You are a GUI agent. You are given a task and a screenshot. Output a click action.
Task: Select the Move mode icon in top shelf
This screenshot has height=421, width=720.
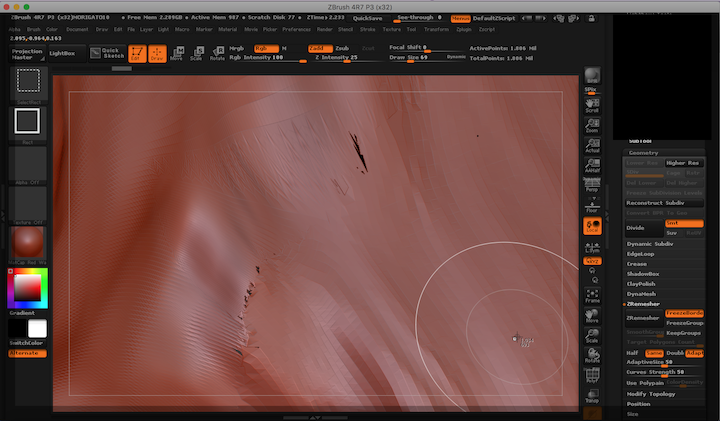tap(177, 53)
